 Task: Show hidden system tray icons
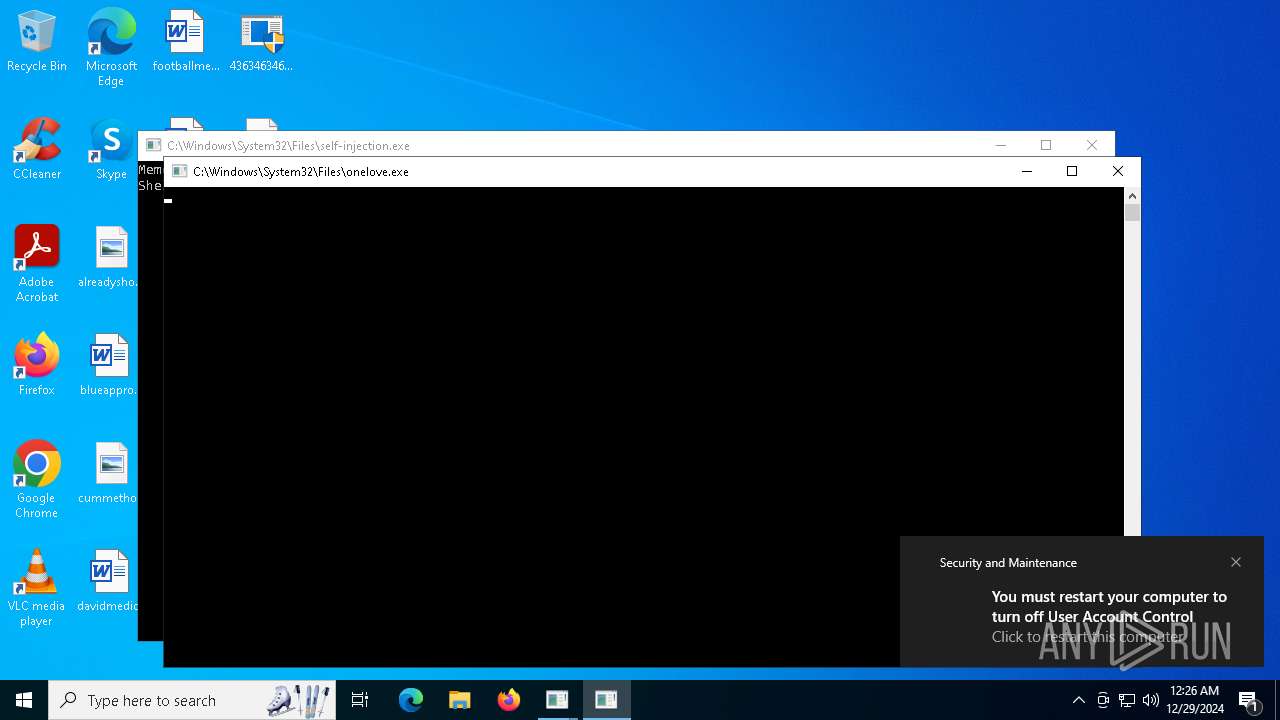click(1078, 700)
